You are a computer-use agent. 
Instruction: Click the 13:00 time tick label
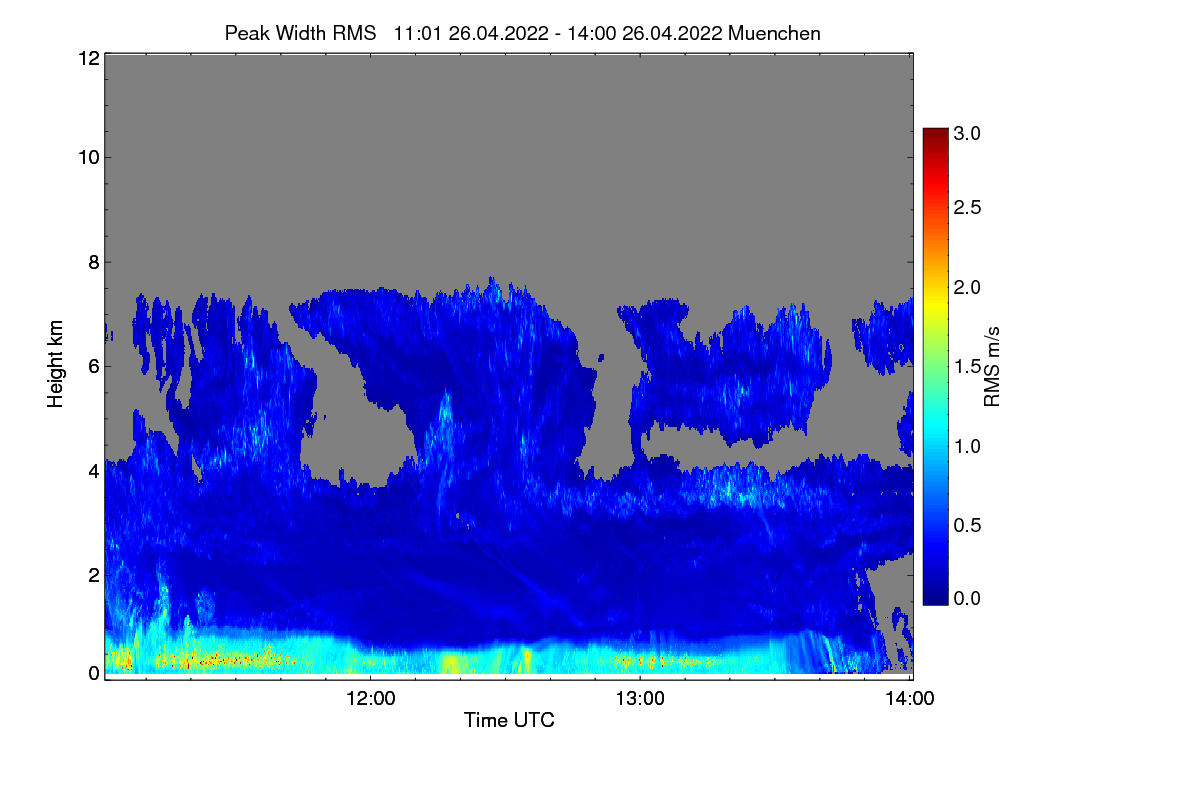pos(640,699)
